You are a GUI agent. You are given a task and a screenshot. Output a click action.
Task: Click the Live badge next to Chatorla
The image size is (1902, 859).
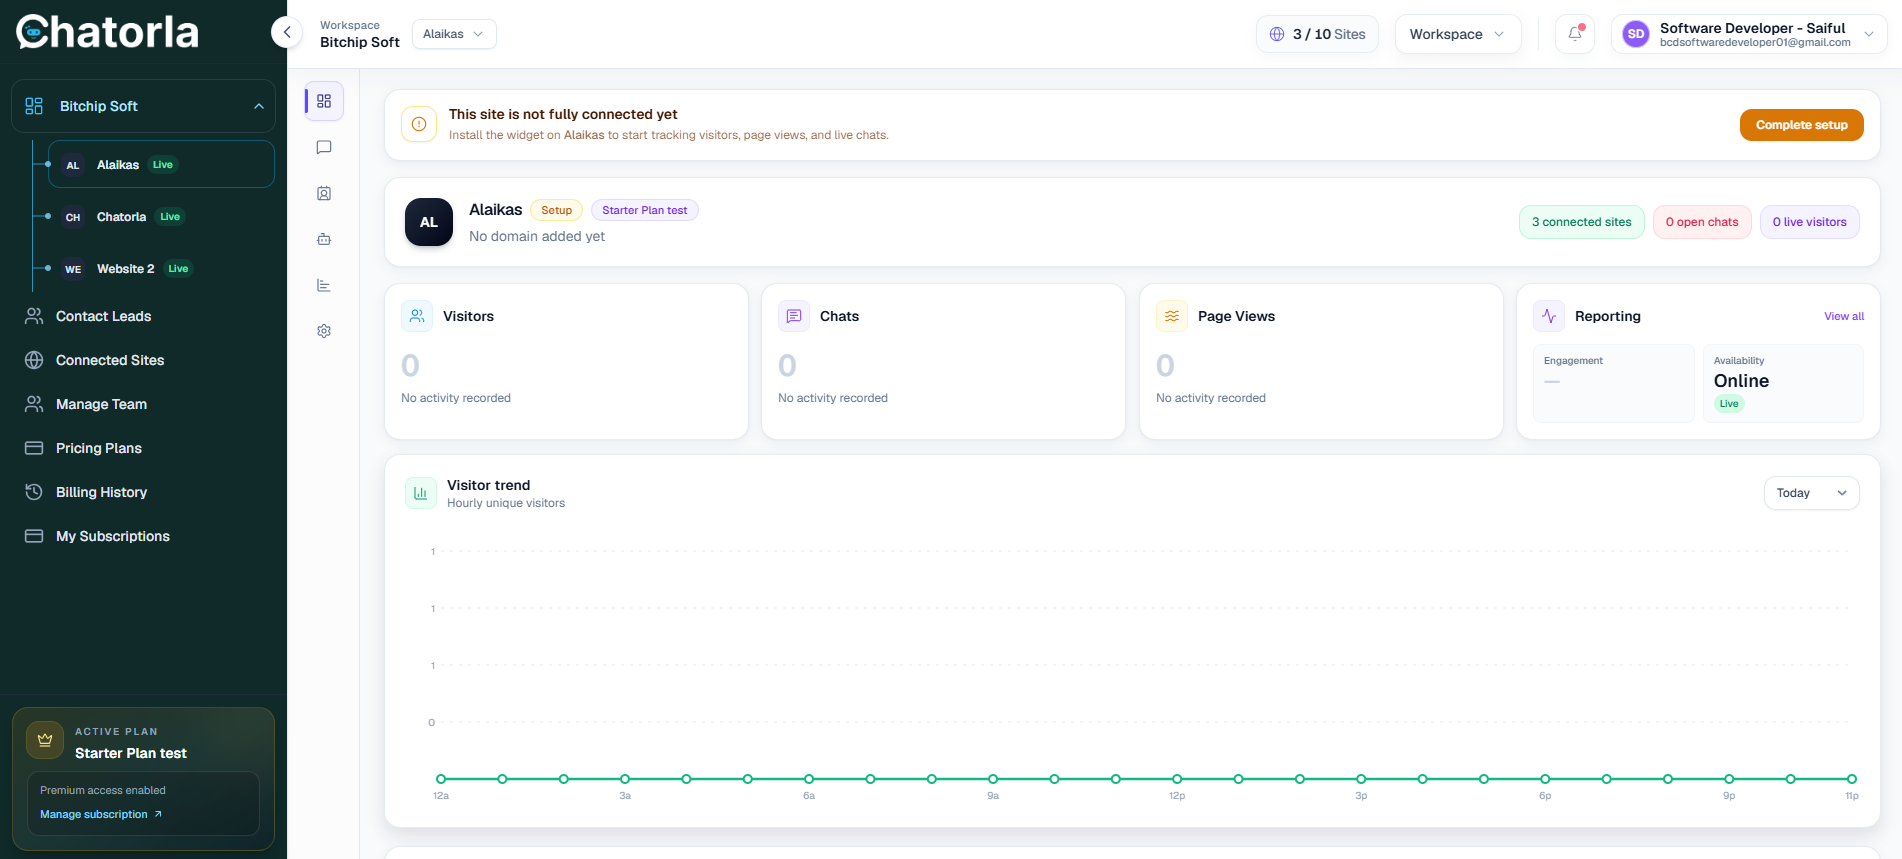click(171, 216)
